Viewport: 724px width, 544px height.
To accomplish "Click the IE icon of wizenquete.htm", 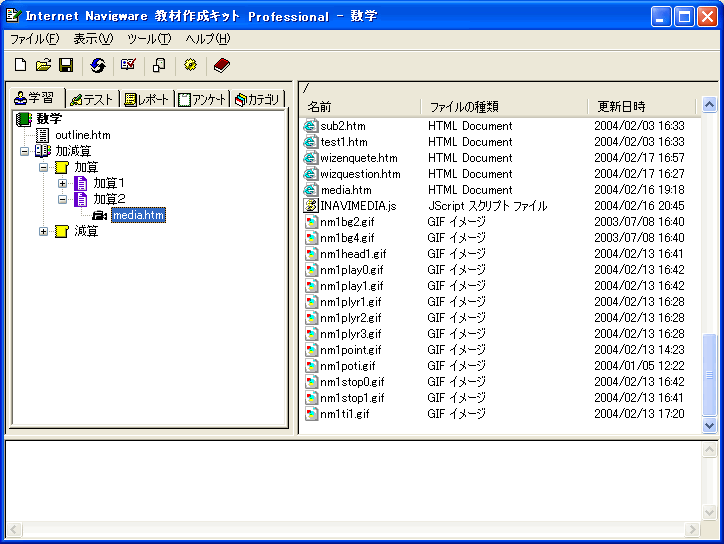I will 311,158.
